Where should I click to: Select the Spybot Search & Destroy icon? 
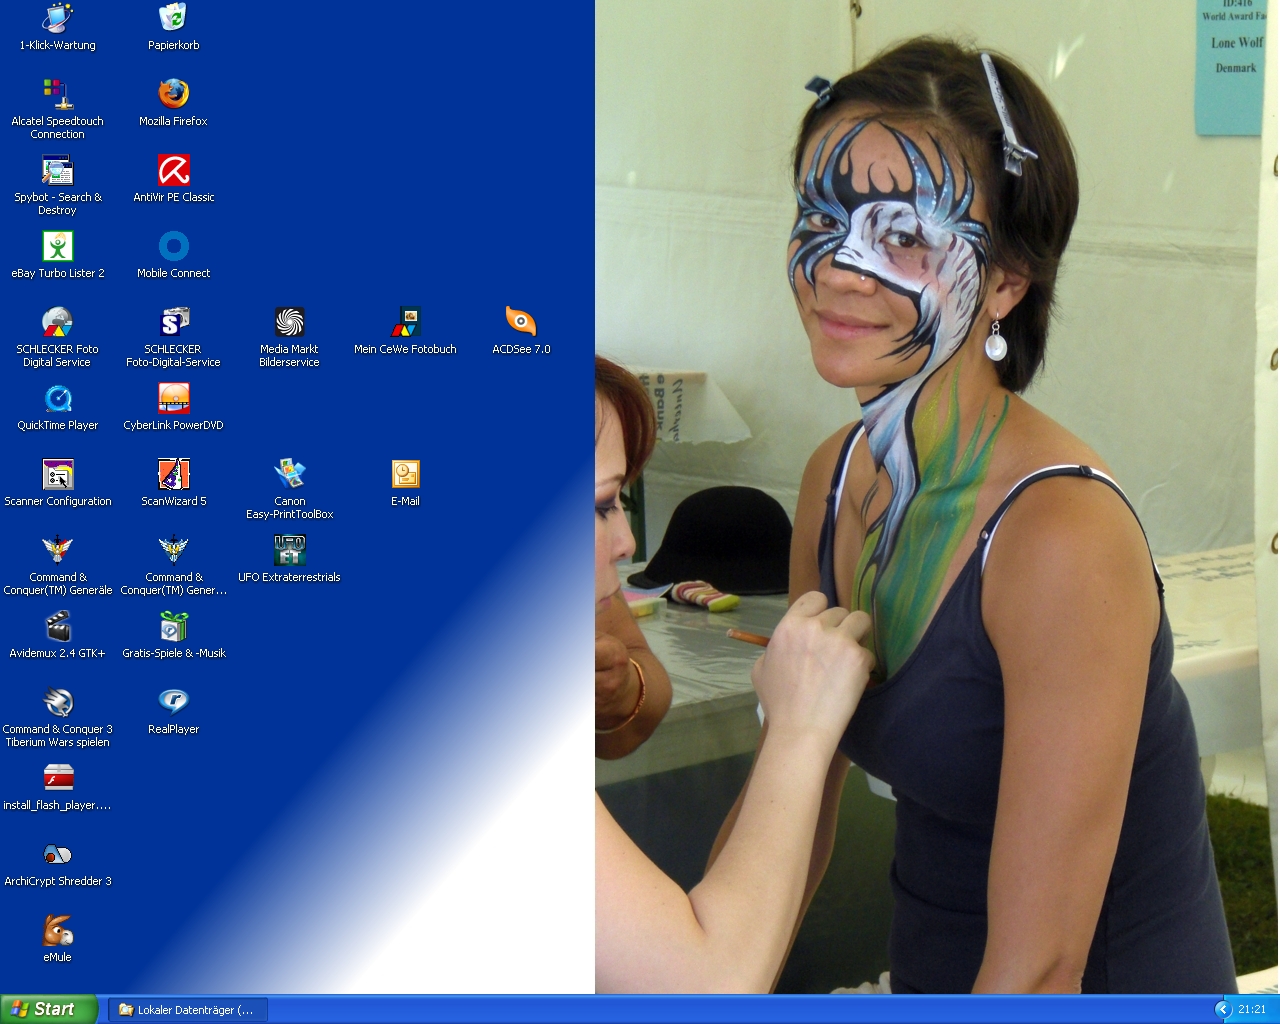click(57, 171)
